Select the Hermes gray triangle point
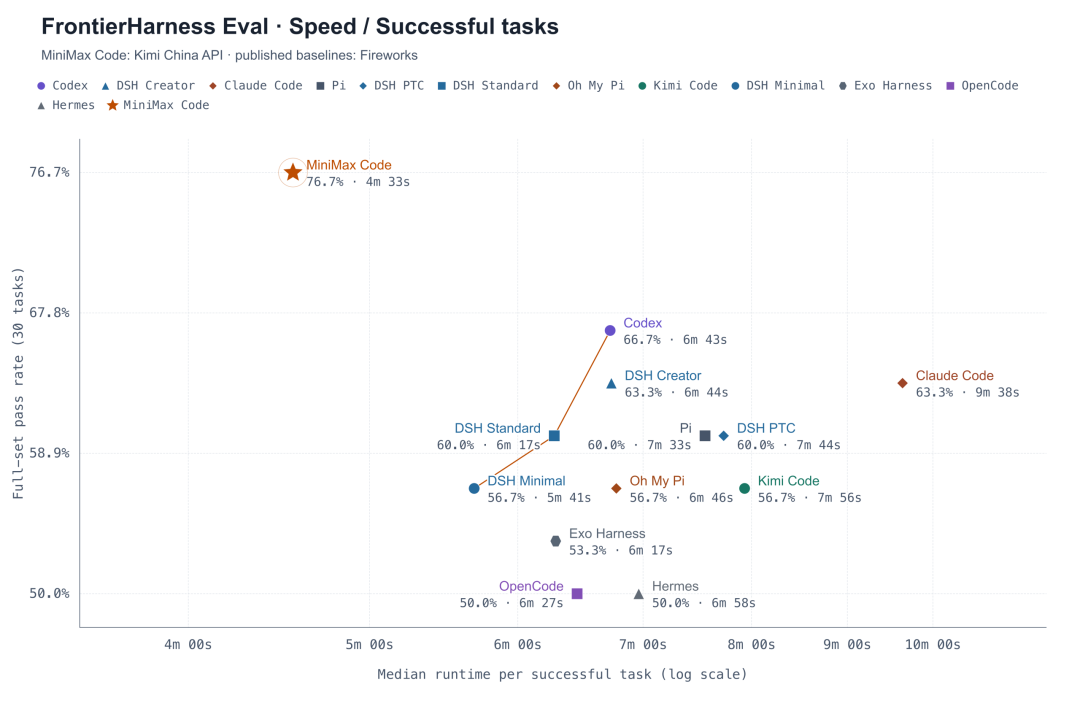The width and height of the screenshot is (1080, 720). point(638,593)
